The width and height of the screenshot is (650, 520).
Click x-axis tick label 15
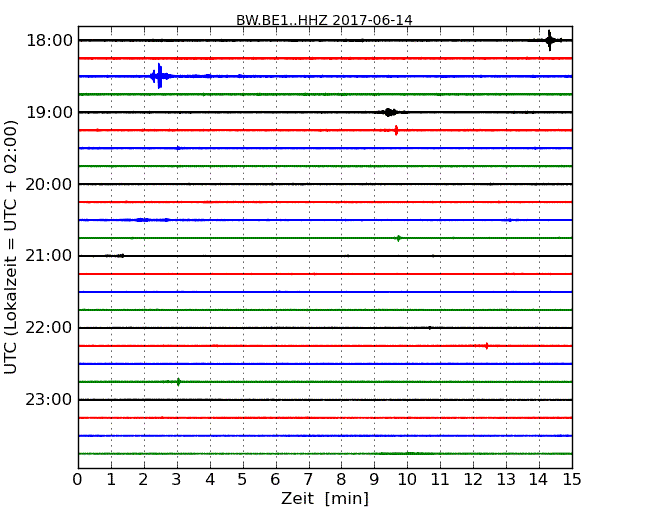click(572, 480)
